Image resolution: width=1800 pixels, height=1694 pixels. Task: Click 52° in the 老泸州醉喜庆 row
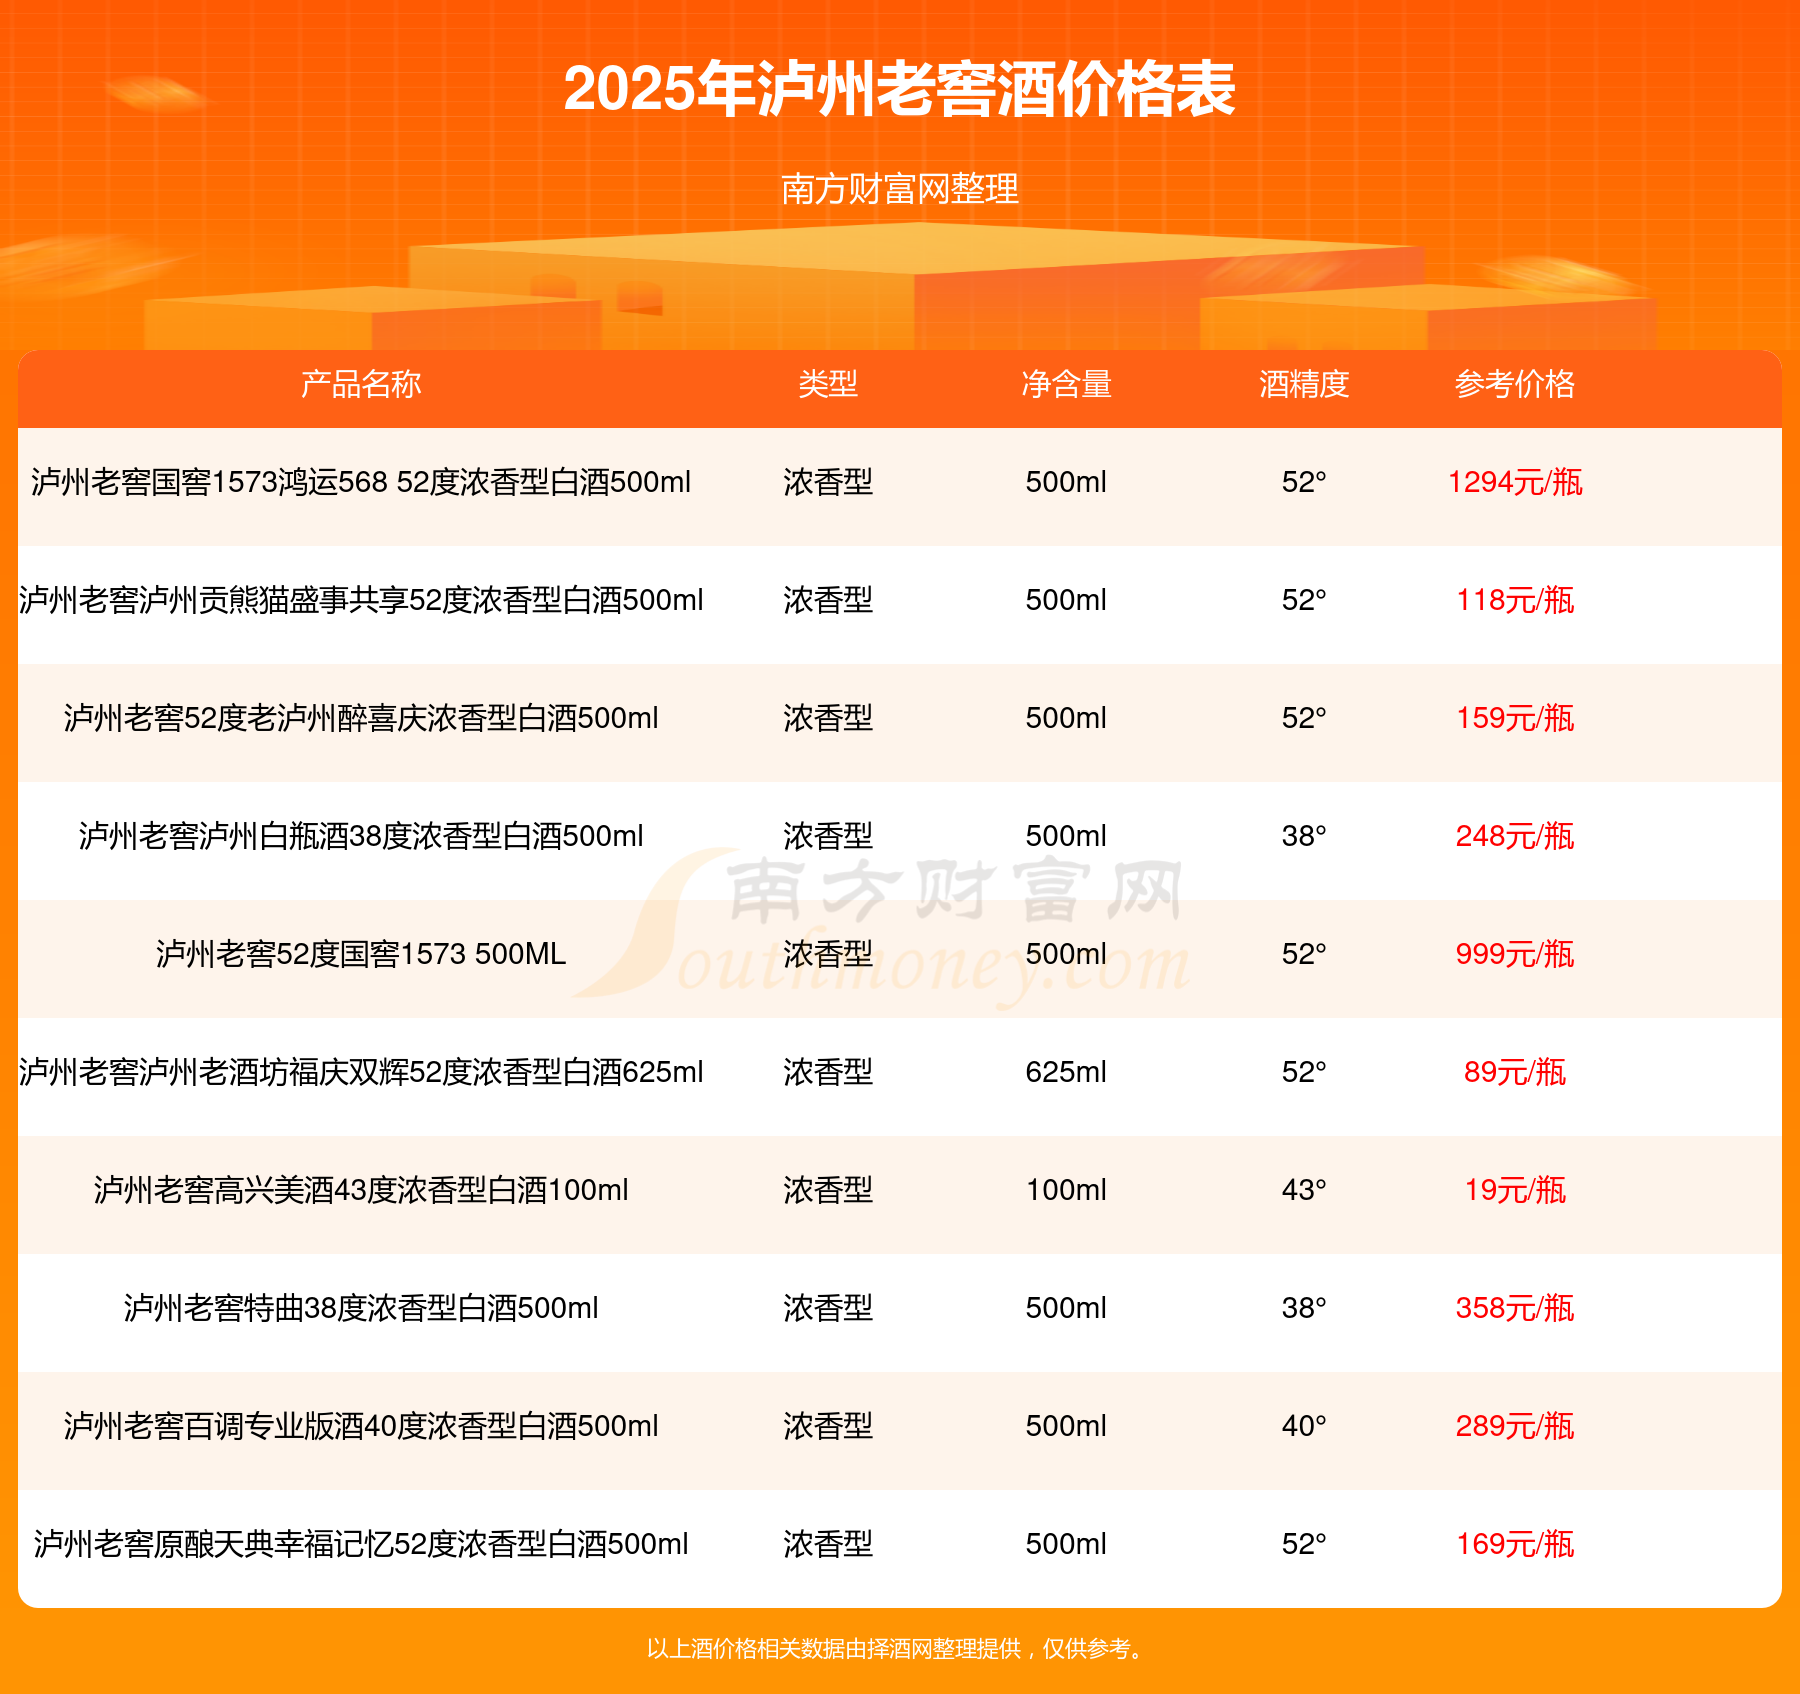[x=1304, y=718]
